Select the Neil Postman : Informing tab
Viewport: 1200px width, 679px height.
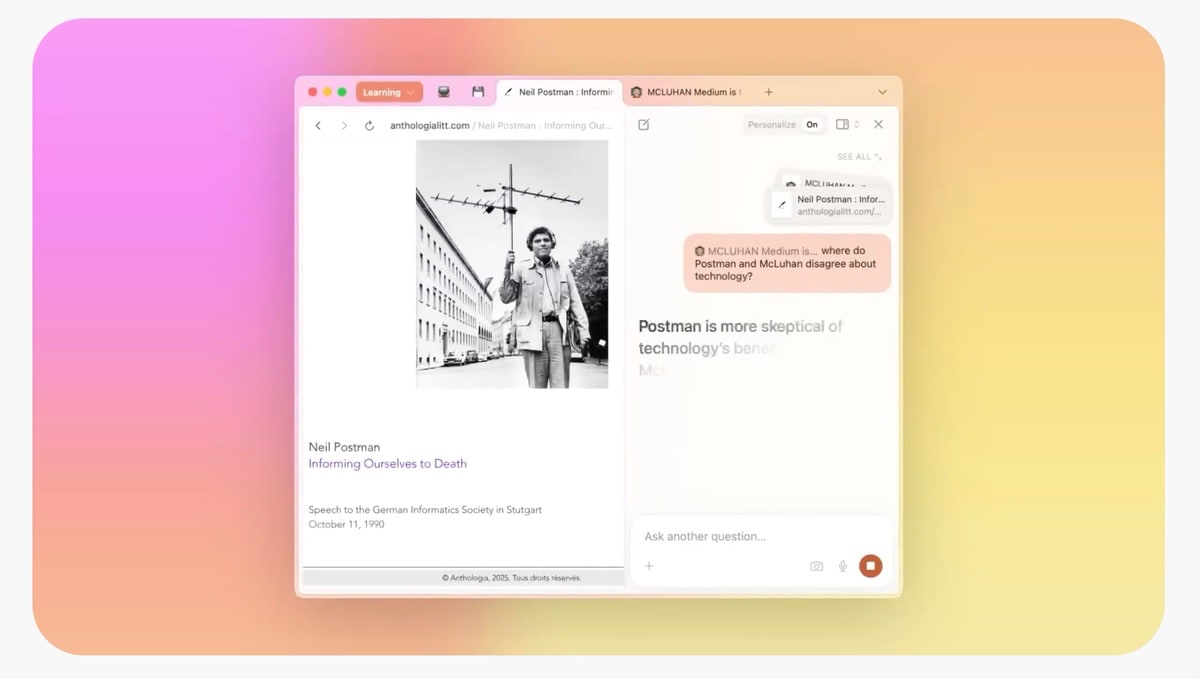coord(559,92)
